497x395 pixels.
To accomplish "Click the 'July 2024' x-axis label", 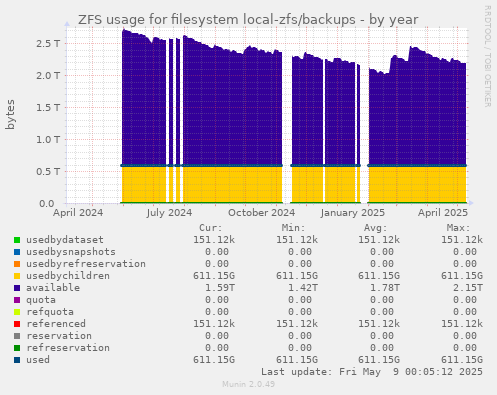I will point(169,213).
